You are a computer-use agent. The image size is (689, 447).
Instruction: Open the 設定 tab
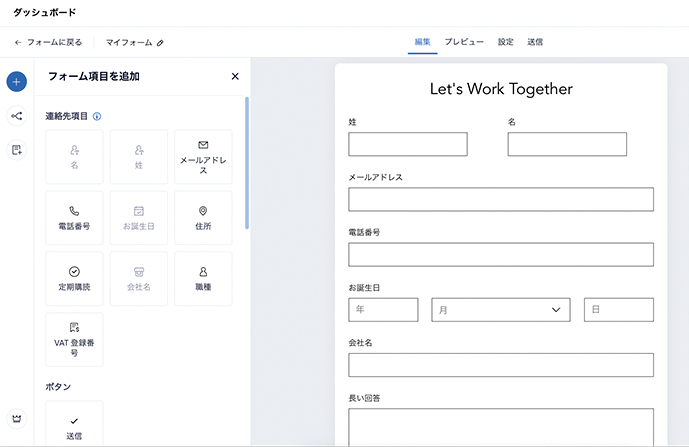505,42
